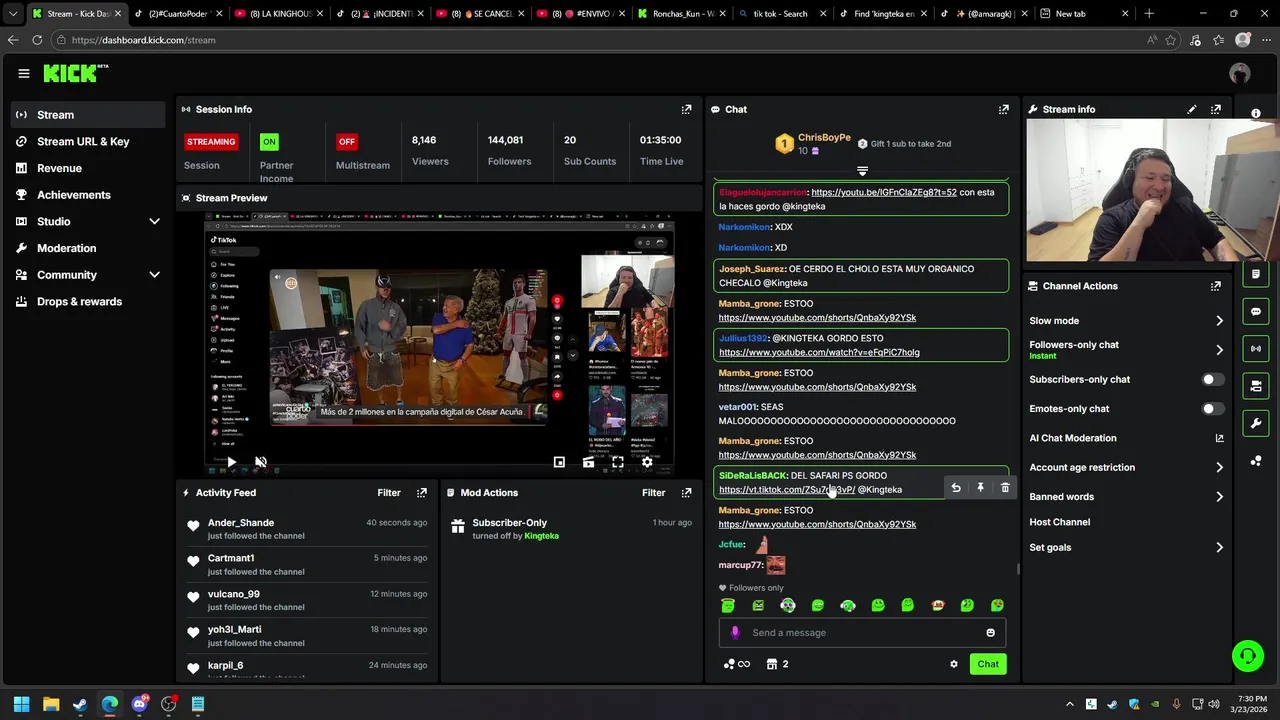Toggle Subscribers-only chat switch
The height and width of the screenshot is (720, 1280).
[x=1211, y=380]
